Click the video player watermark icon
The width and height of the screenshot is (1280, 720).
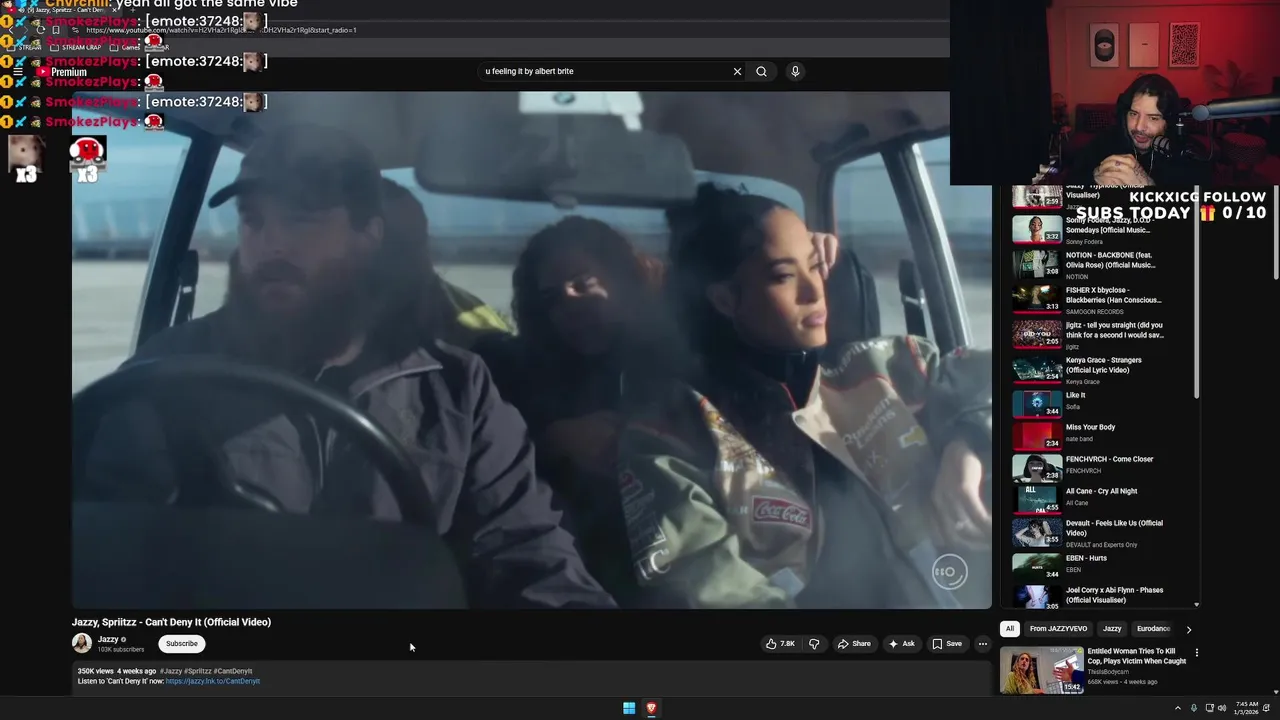point(949,572)
